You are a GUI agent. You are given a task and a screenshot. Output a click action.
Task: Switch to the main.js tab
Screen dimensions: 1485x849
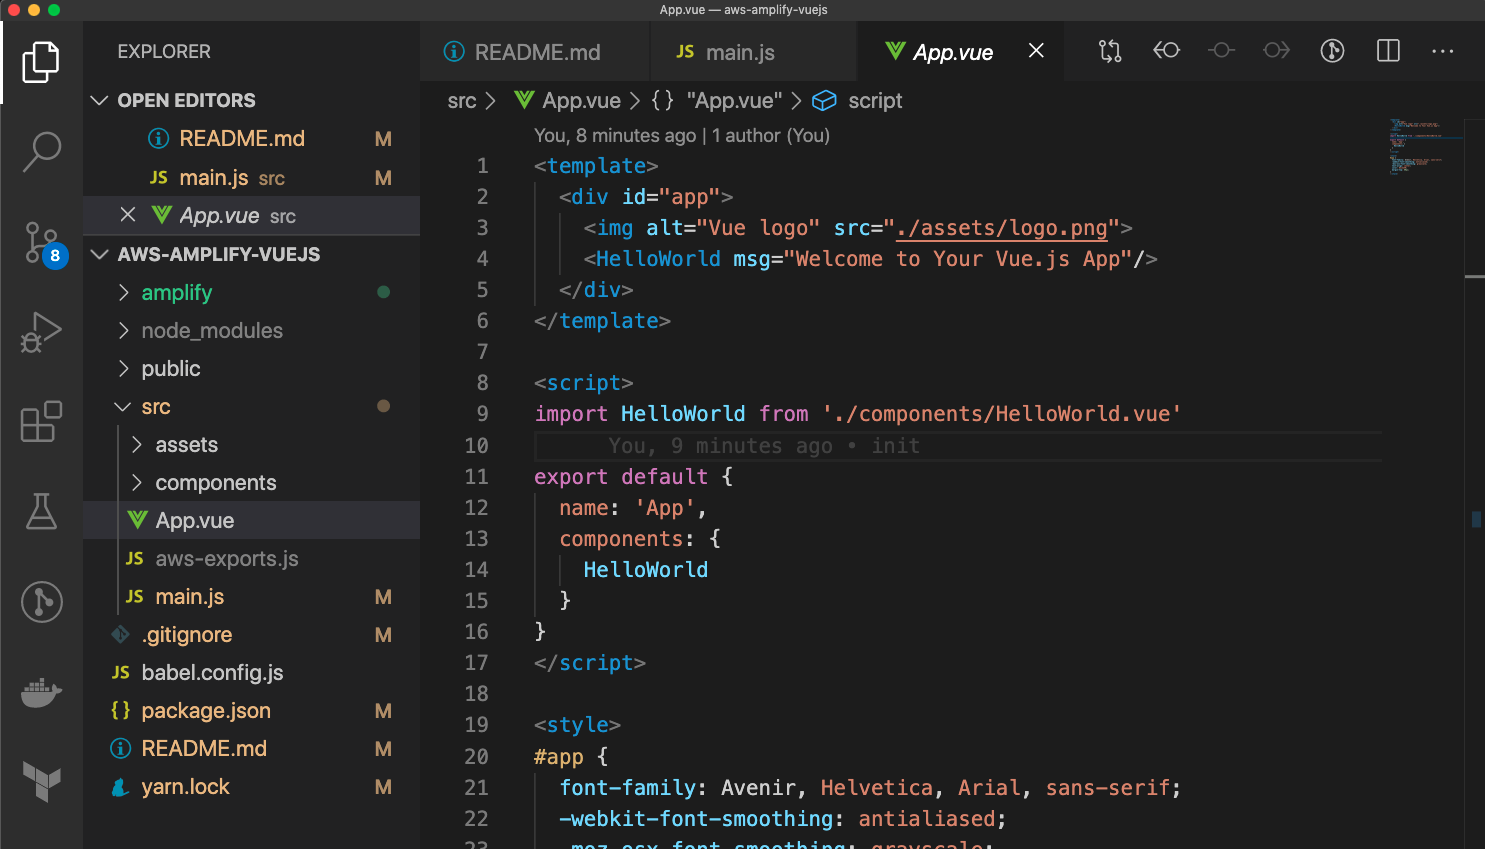click(x=753, y=52)
